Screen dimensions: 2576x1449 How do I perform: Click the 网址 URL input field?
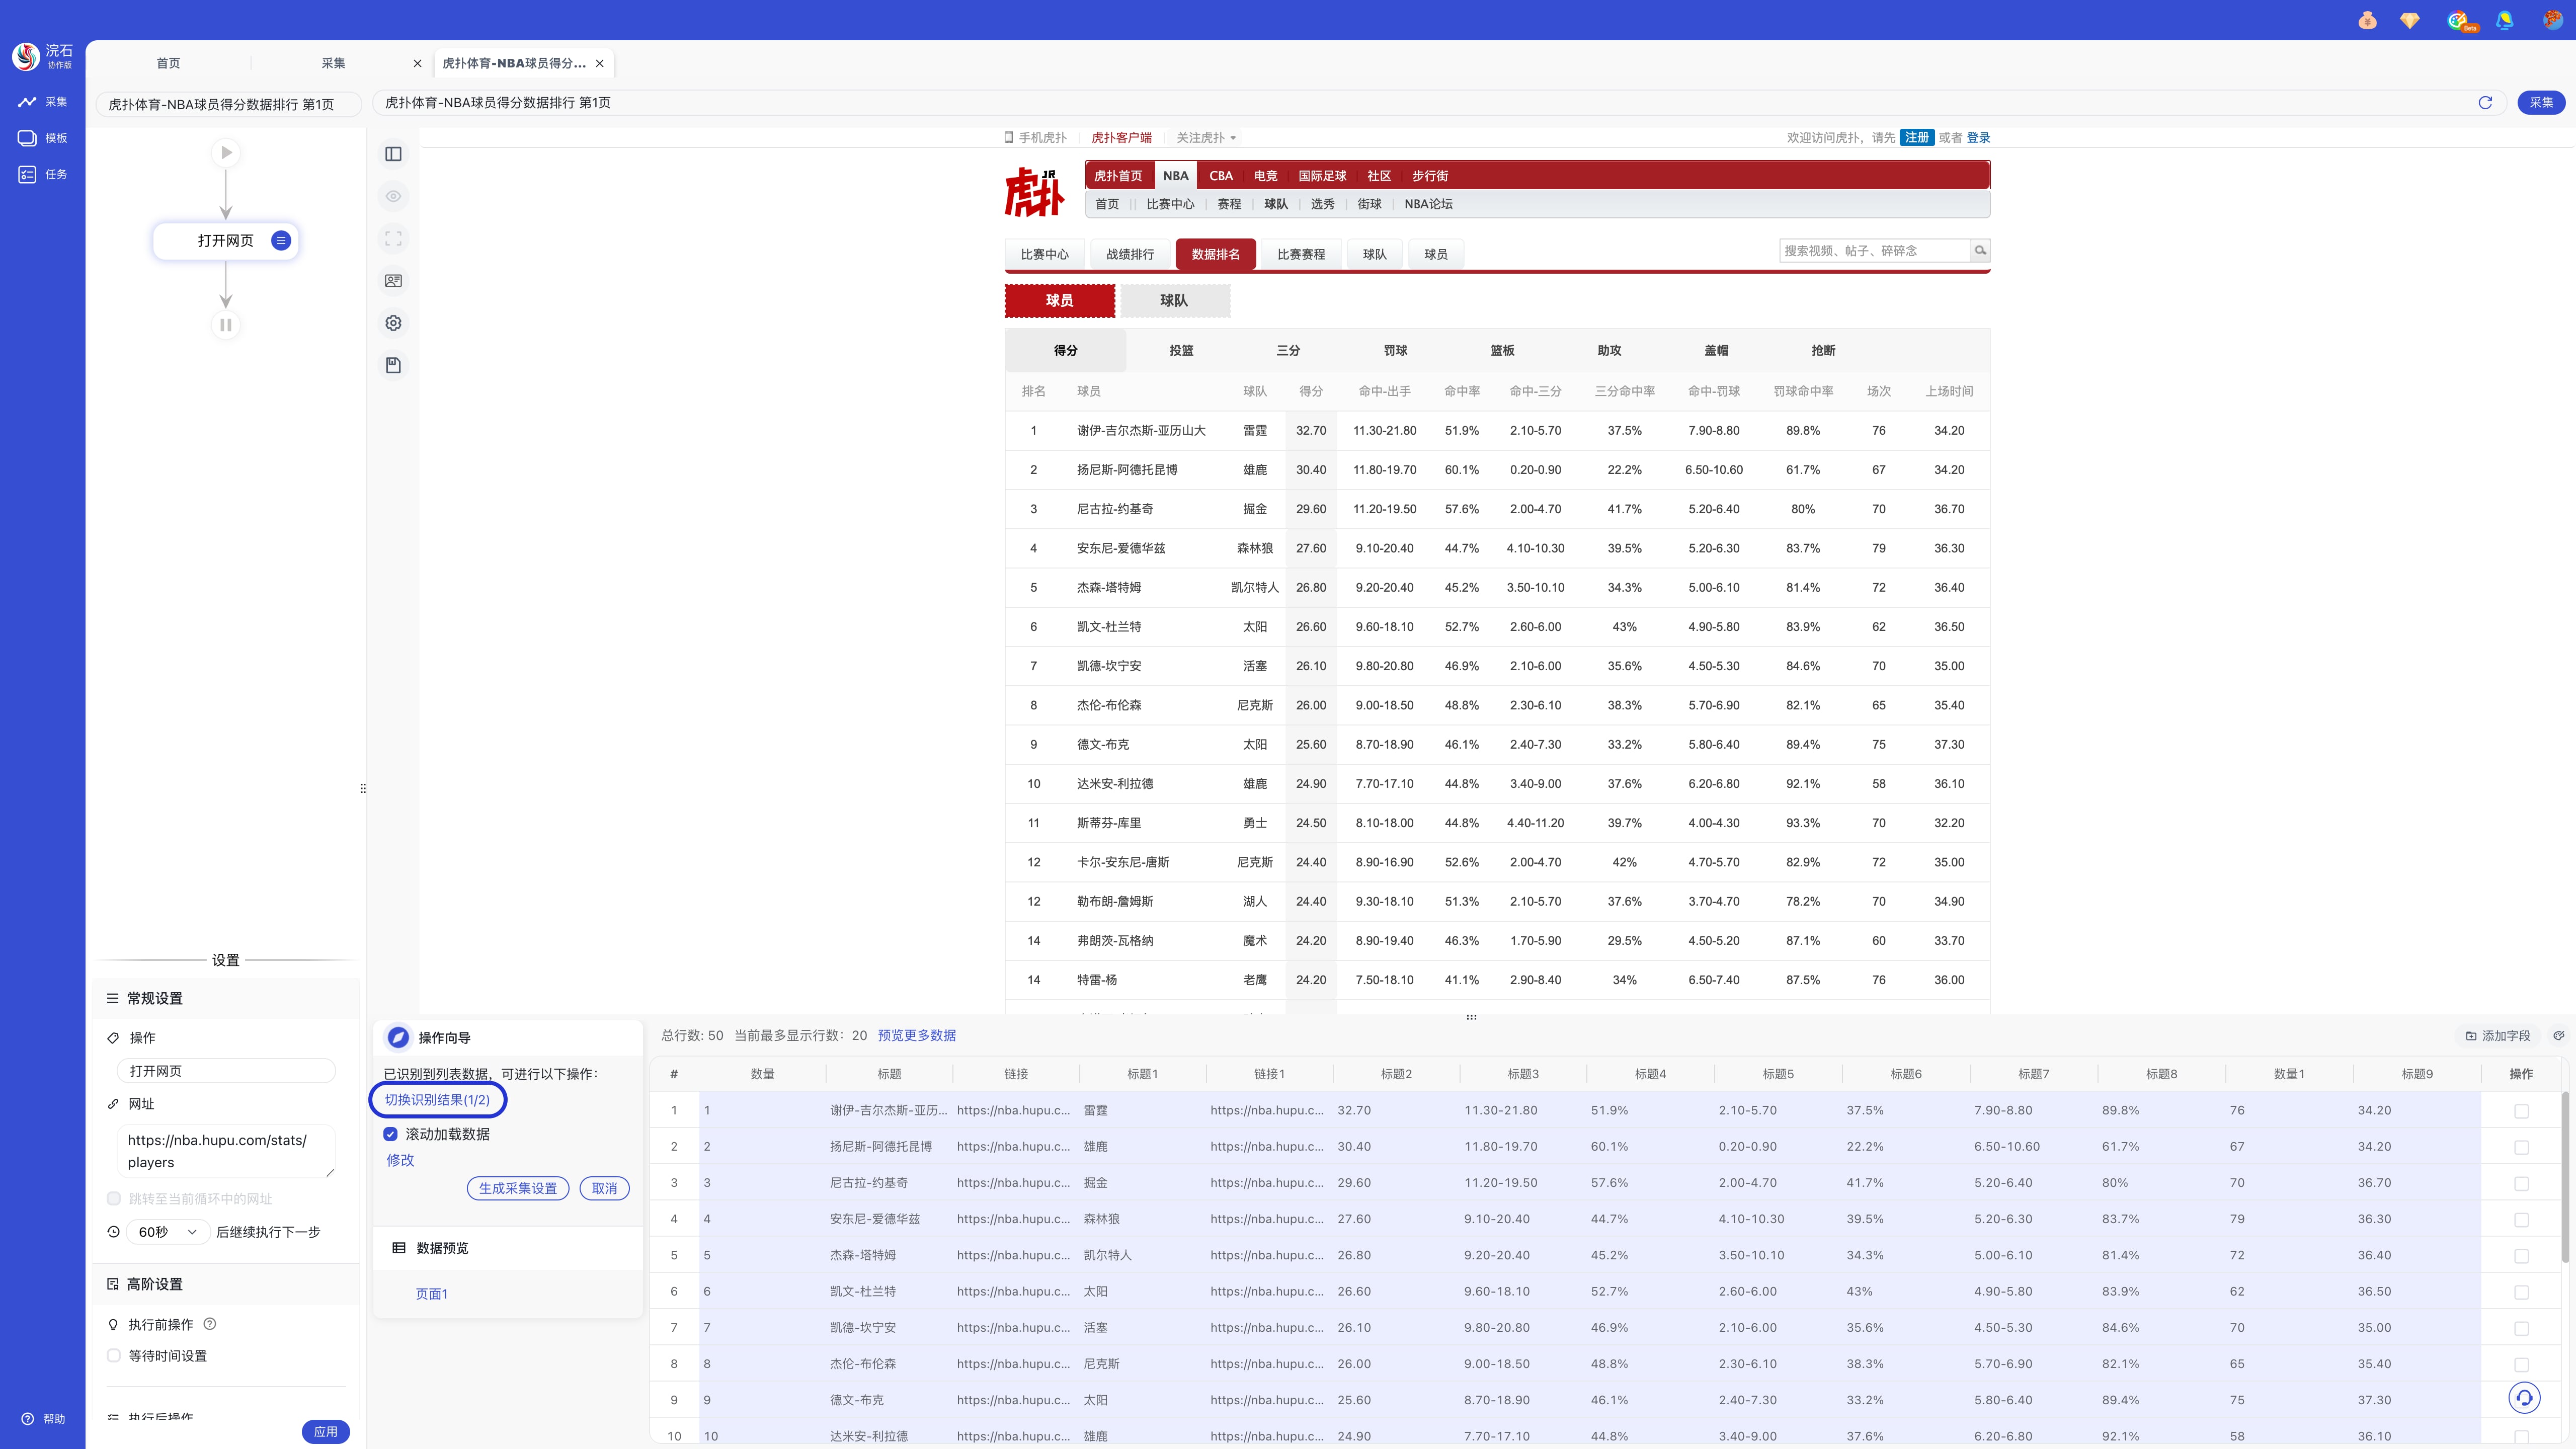(226, 1151)
